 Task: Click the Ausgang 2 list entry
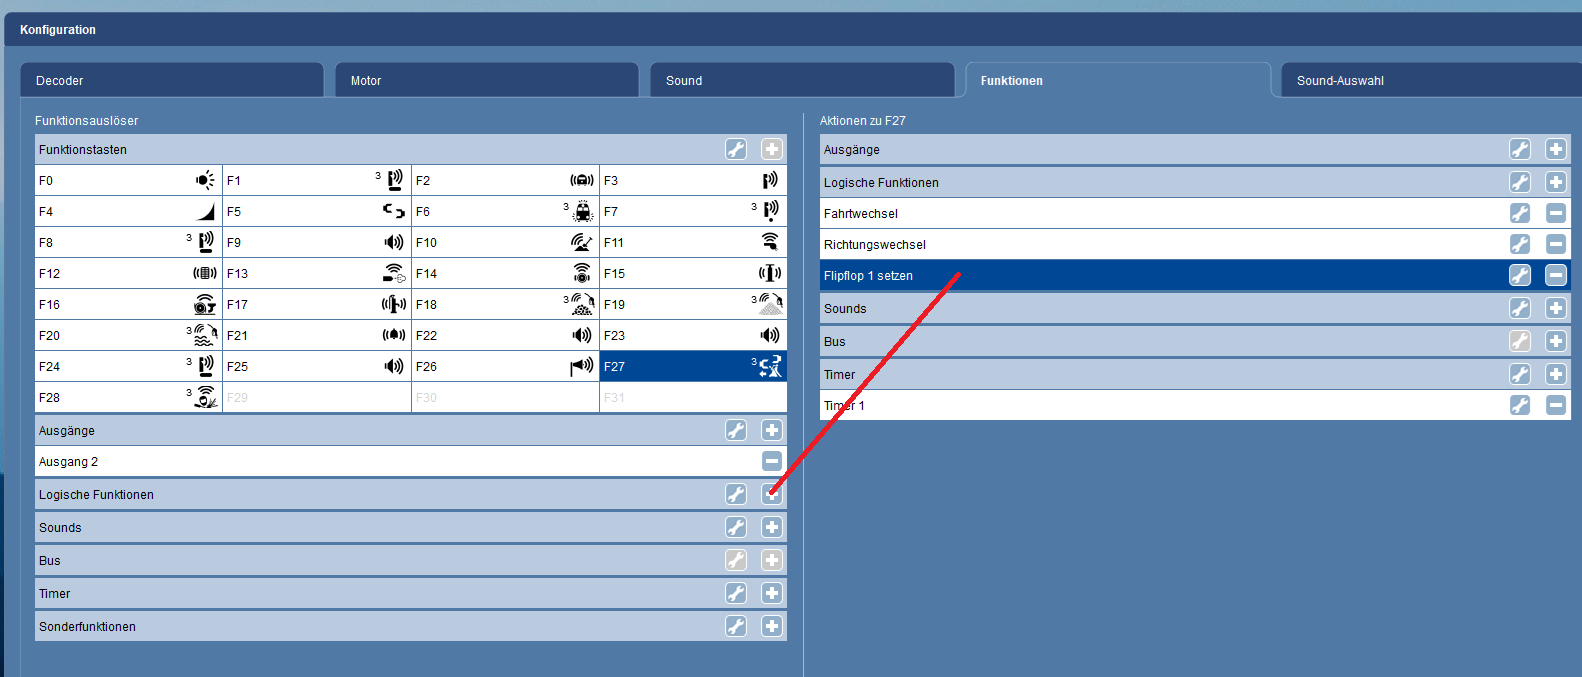click(390, 462)
